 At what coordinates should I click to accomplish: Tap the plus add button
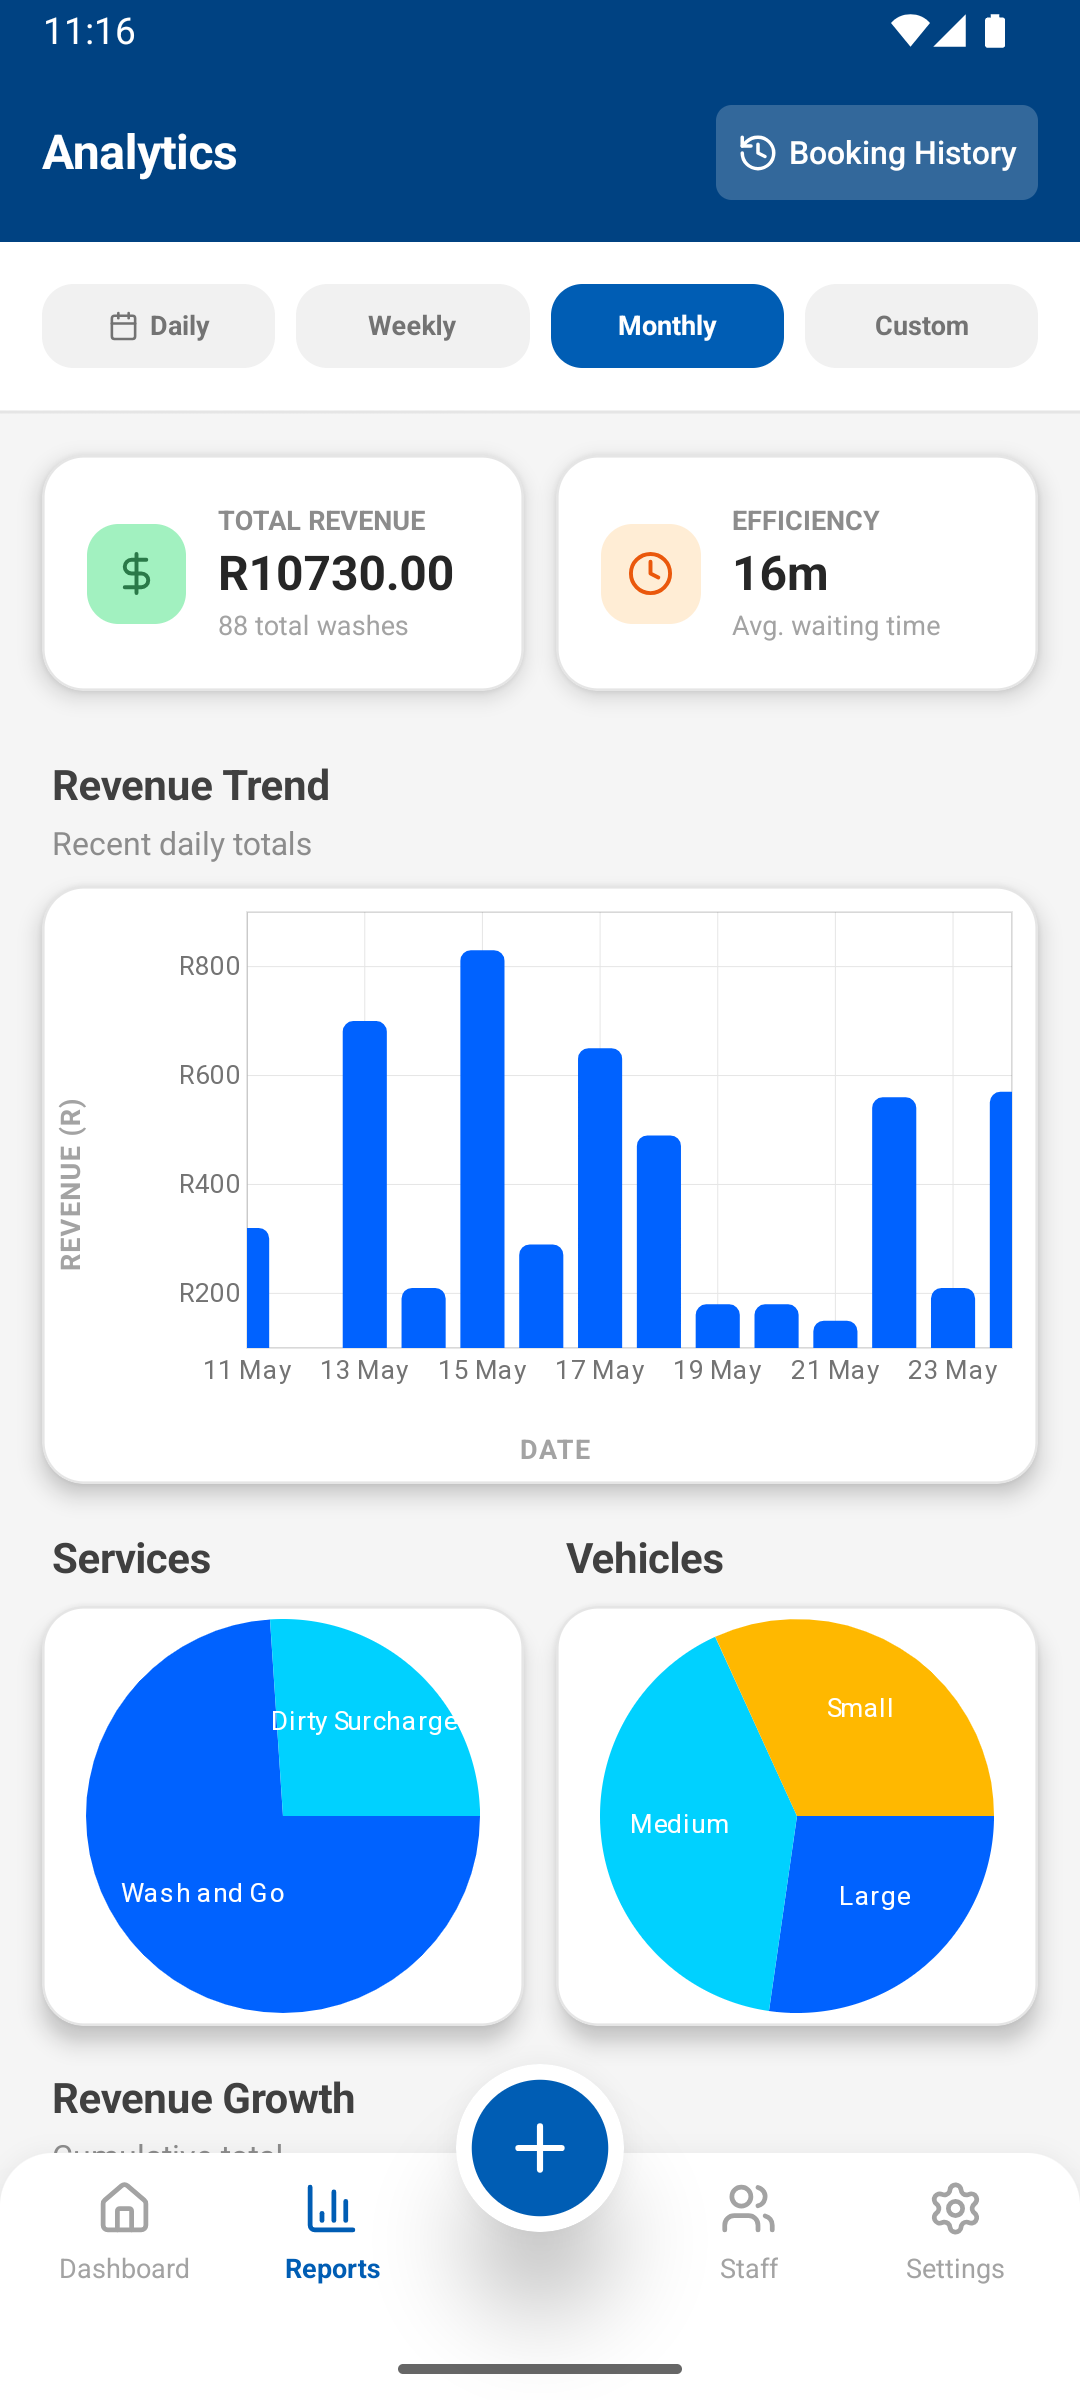pyautogui.click(x=540, y=2148)
